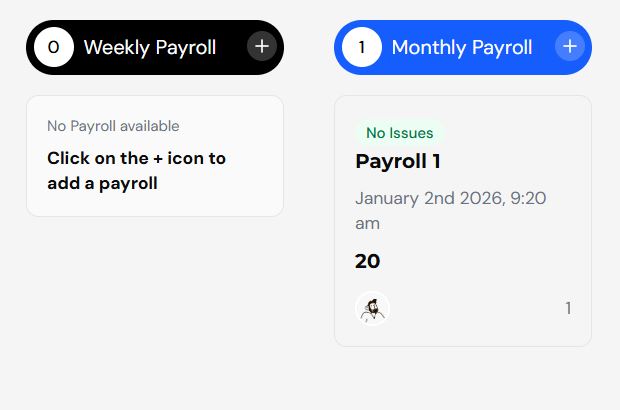The height and width of the screenshot is (410, 620).
Task: Click the user avatar on Payroll 1
Action: 372,308
